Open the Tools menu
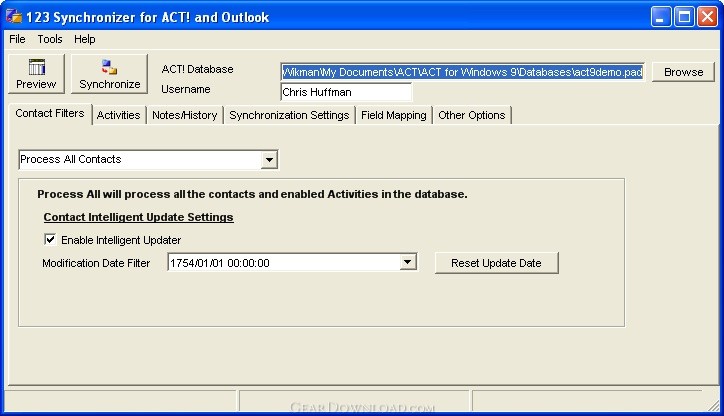Viewport: 724px width, 416px height. 50,39
